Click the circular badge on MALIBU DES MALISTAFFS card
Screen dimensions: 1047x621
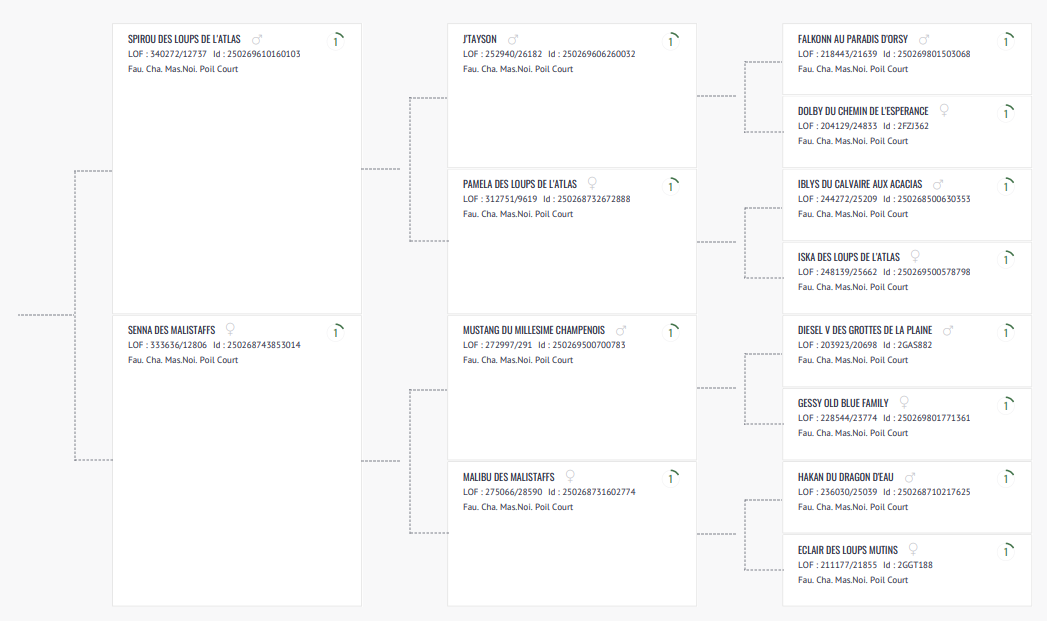tap(671, 478)
